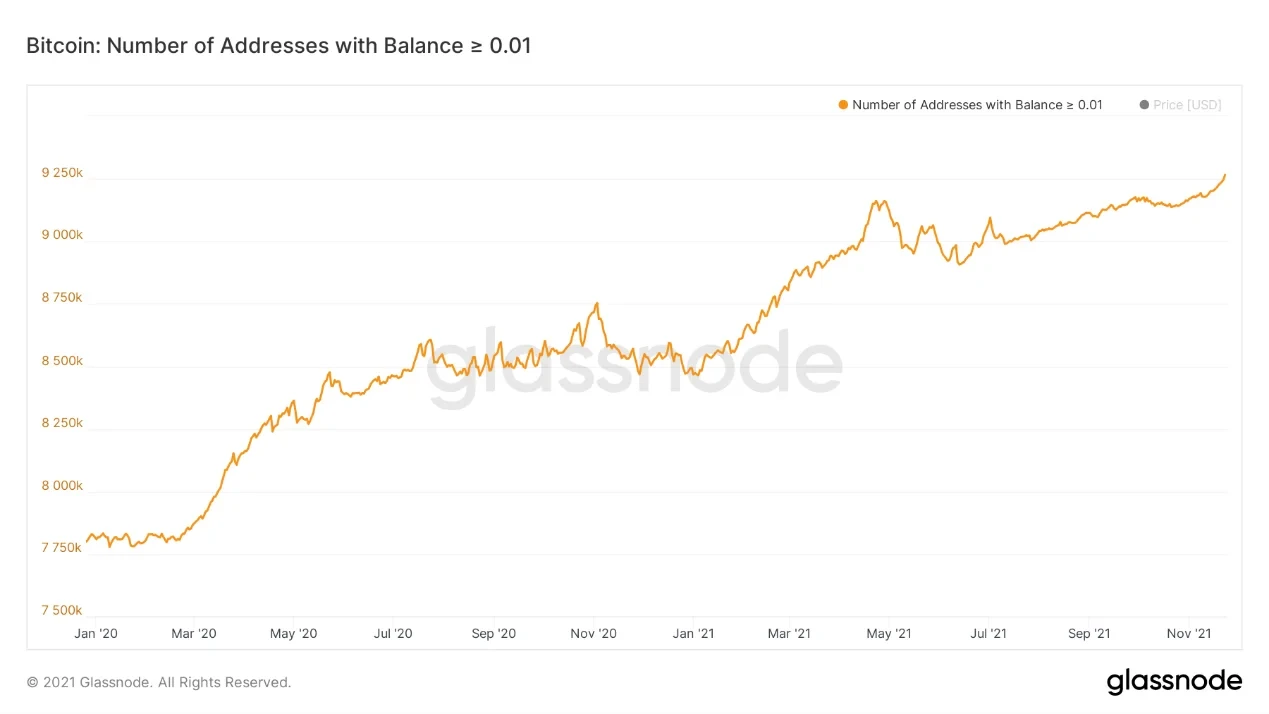Click the glassnode watermark in chart center
This screenshot has height=714, width=1269.
(x=635, y=367)
